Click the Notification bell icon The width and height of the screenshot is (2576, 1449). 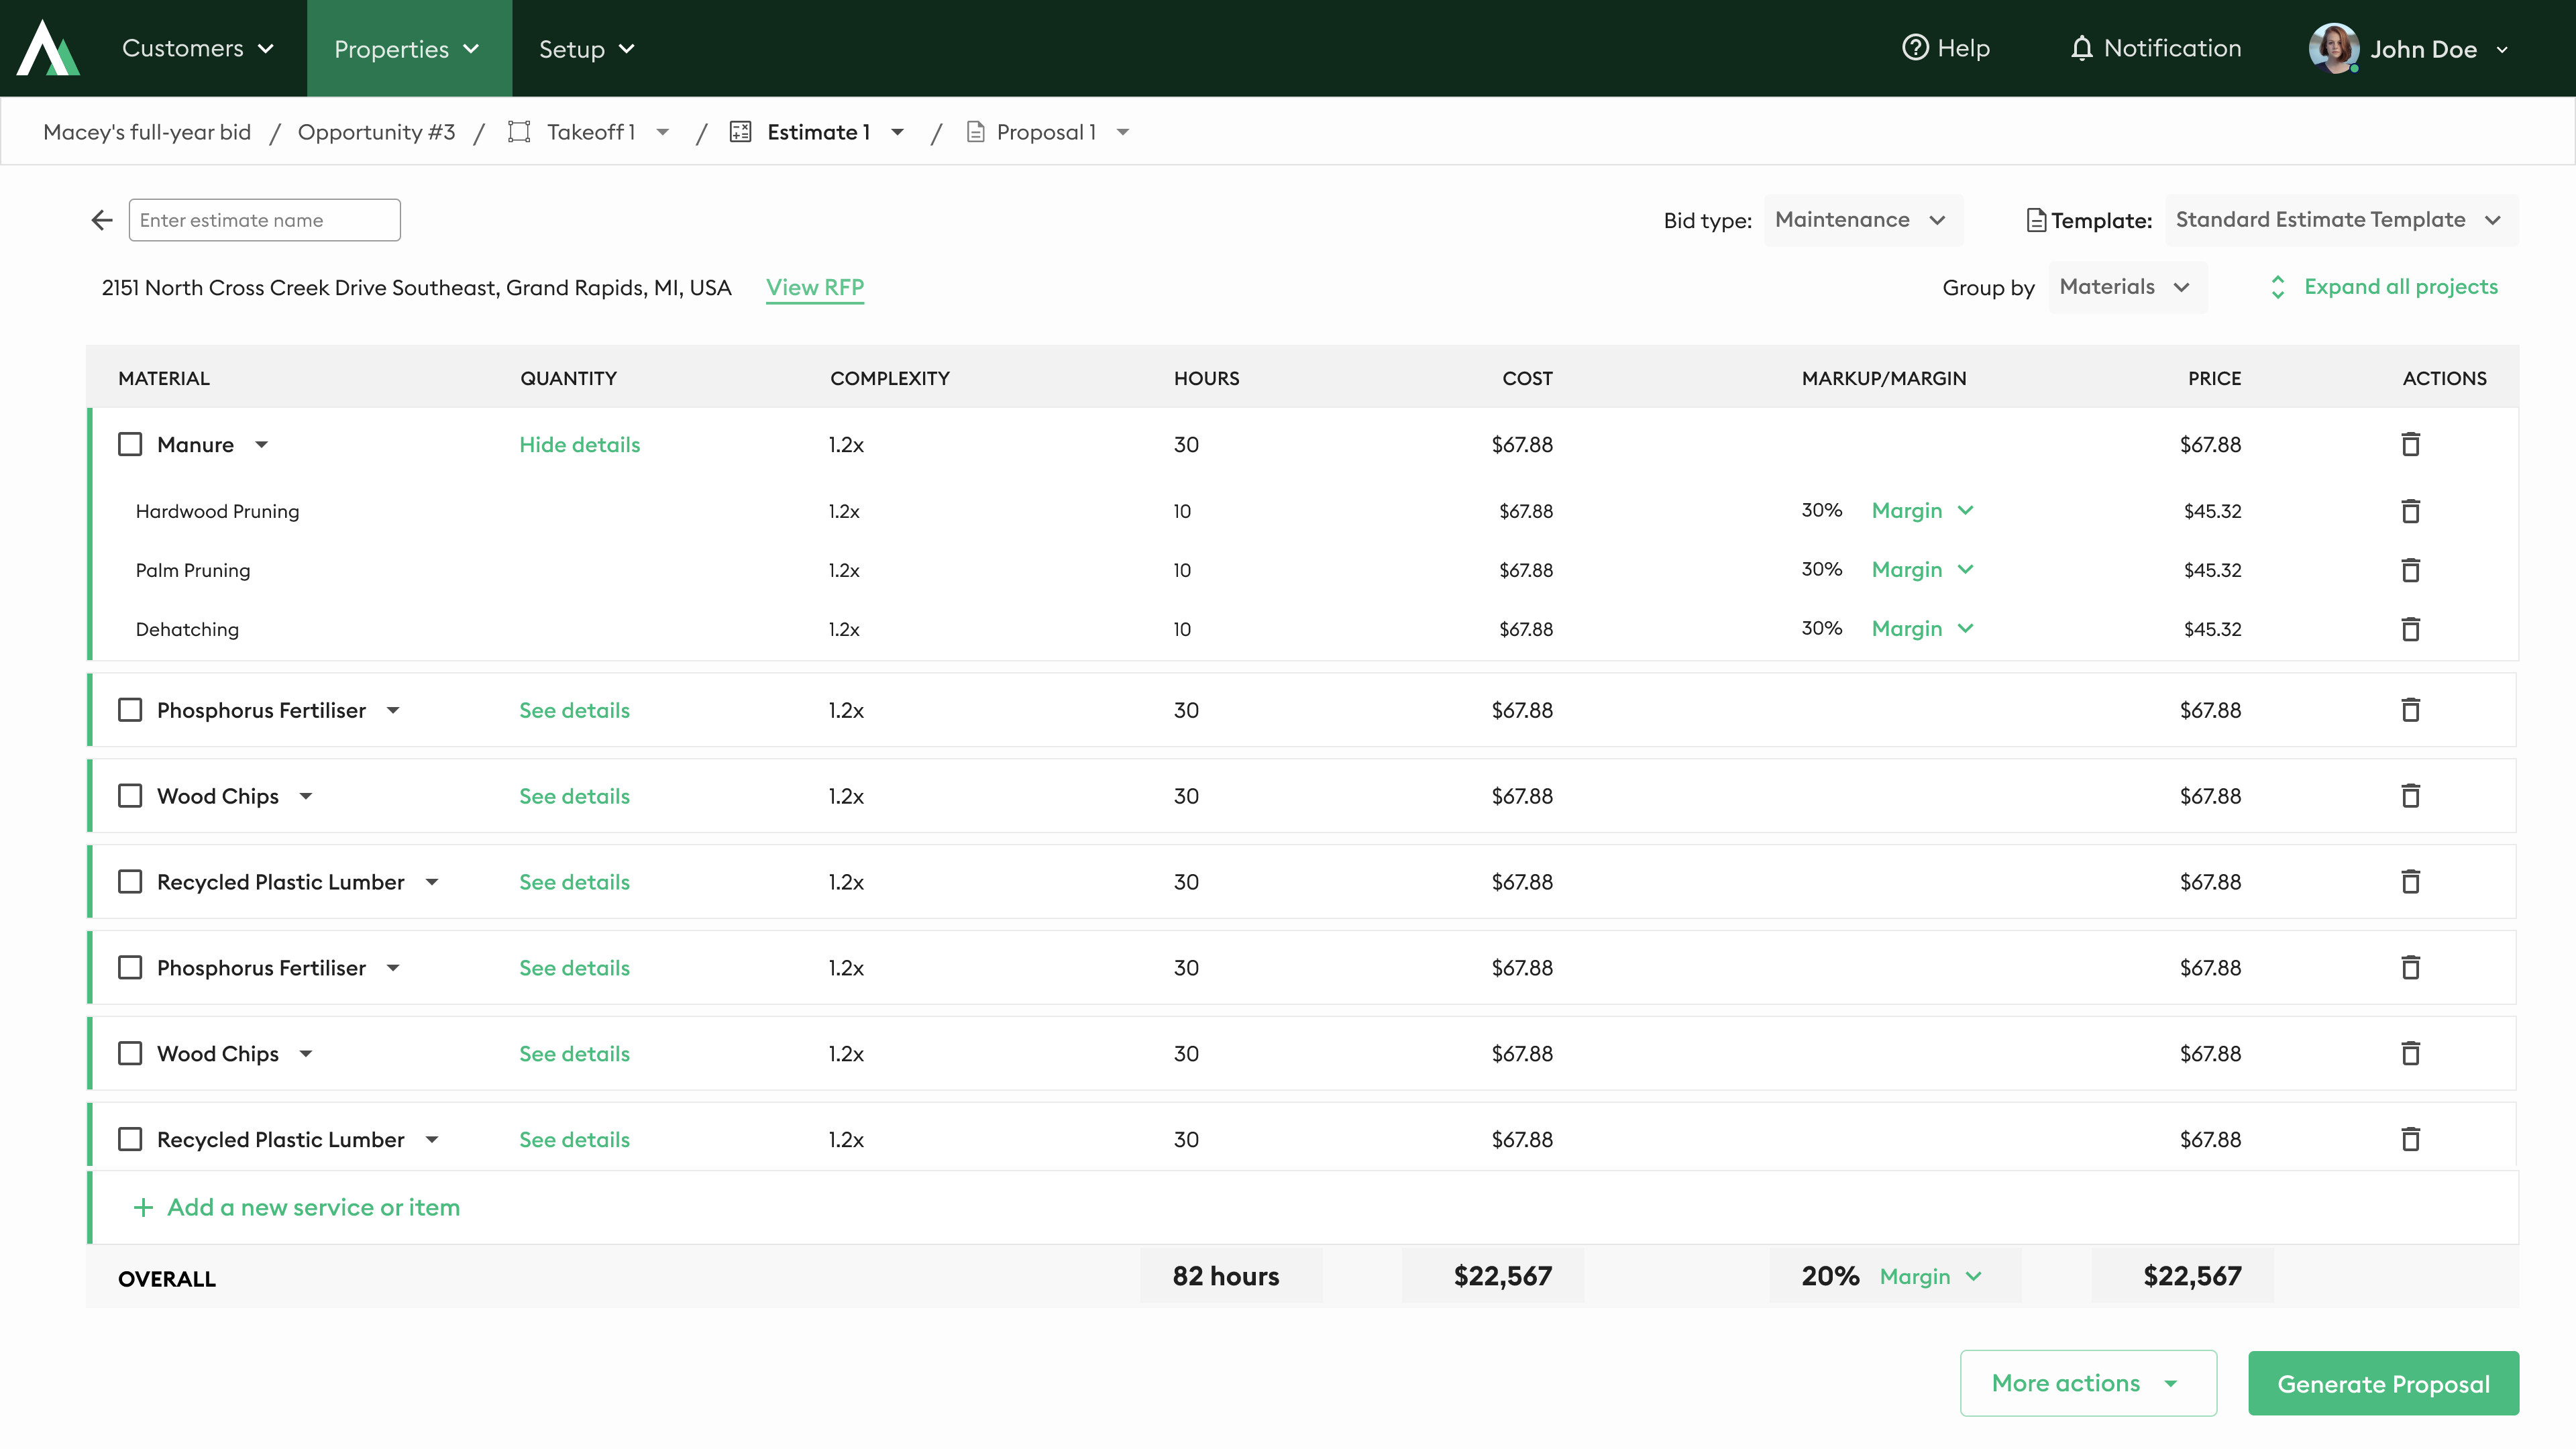[2081, 48]
